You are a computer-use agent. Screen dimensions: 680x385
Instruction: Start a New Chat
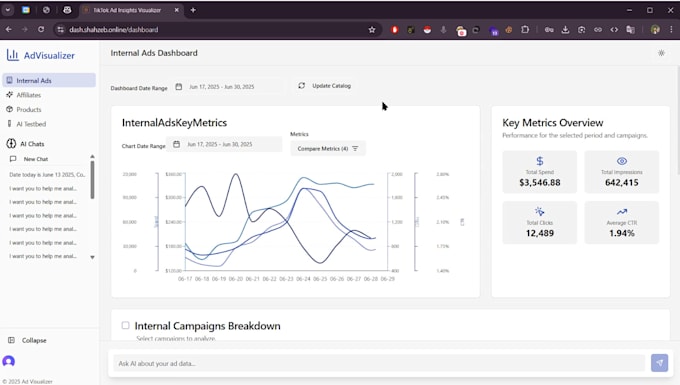click(36, 159)
